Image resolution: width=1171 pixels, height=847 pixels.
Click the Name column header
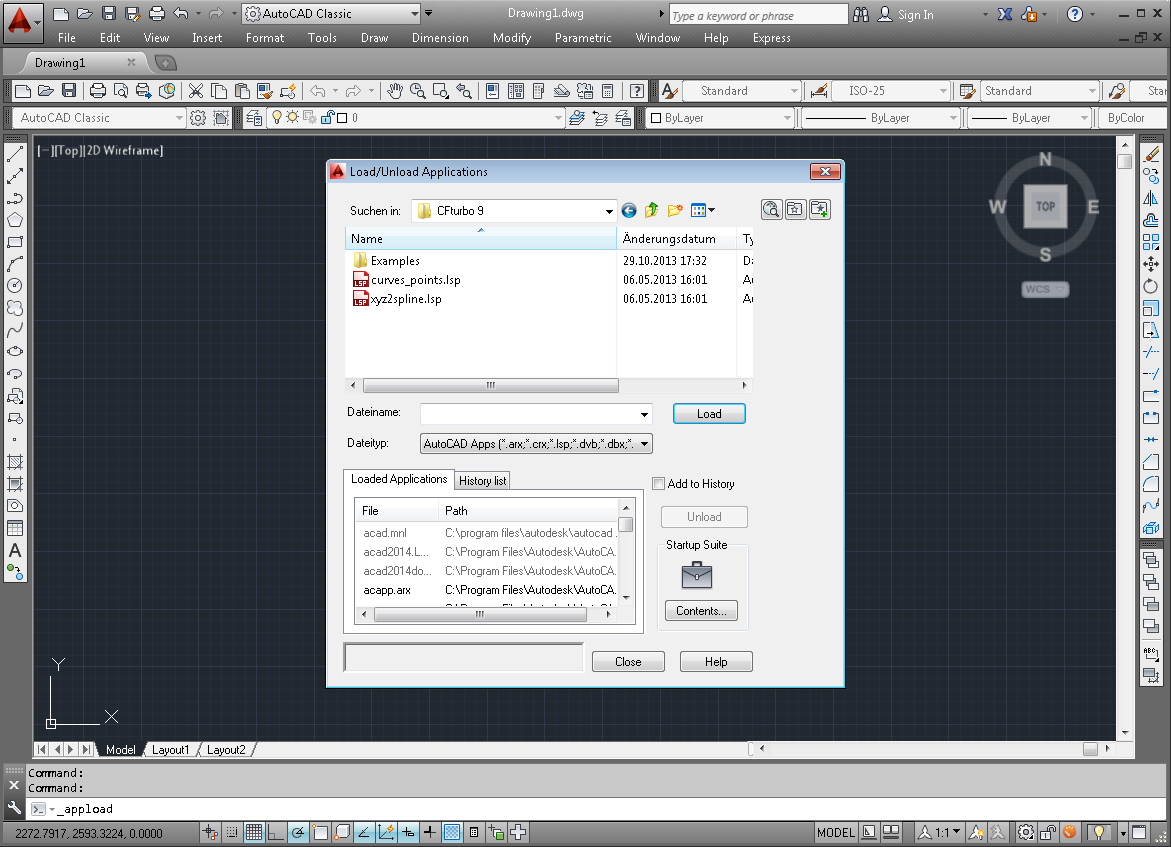(481, 239)
